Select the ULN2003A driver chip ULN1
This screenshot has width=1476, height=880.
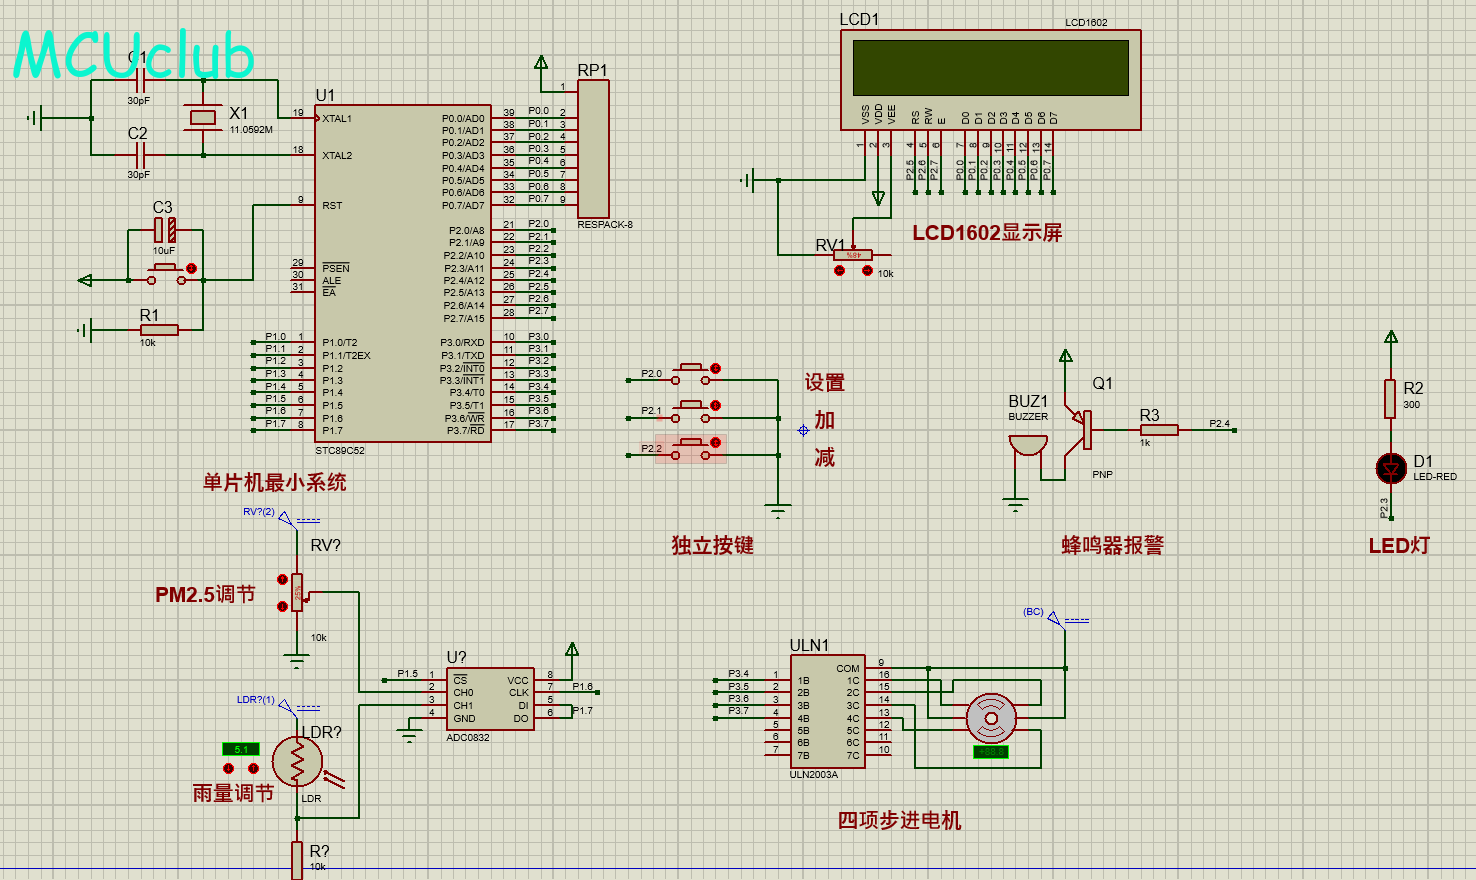(x=828, y=711)
